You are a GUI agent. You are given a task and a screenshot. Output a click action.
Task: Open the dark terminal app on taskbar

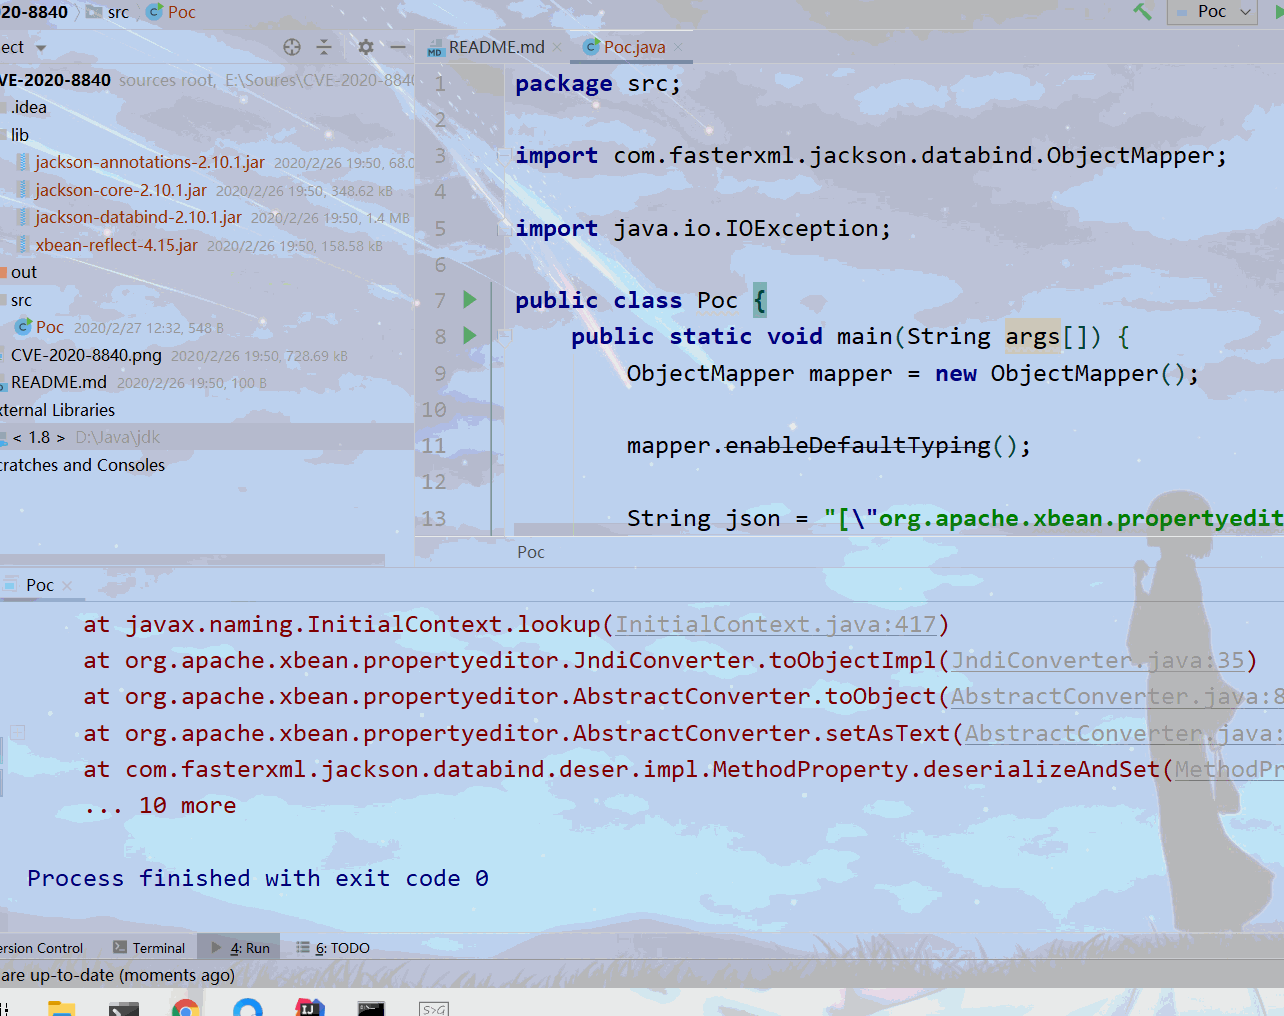click(124, 1008)
